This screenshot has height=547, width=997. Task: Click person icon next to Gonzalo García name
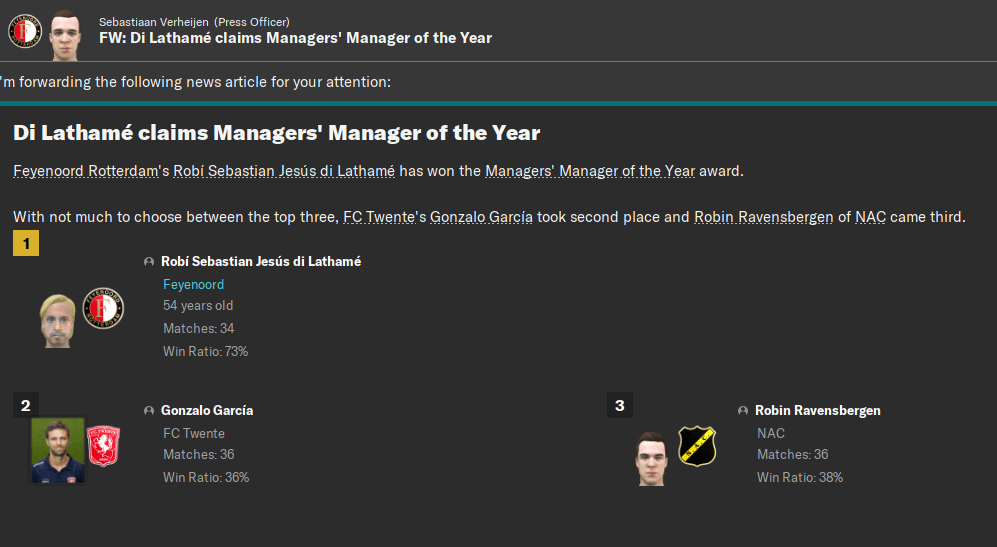pos(149,411)
